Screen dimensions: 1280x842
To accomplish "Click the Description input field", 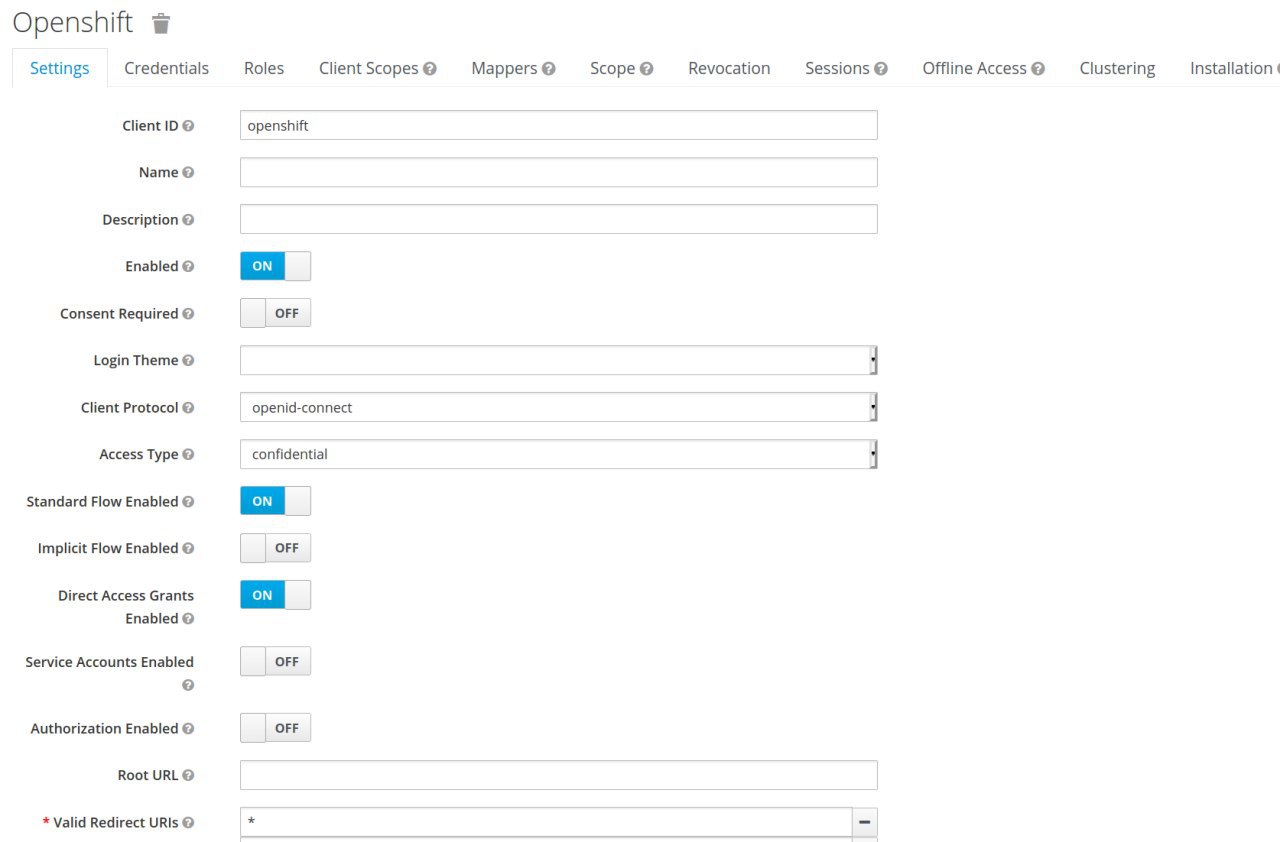I will [558, 219].
